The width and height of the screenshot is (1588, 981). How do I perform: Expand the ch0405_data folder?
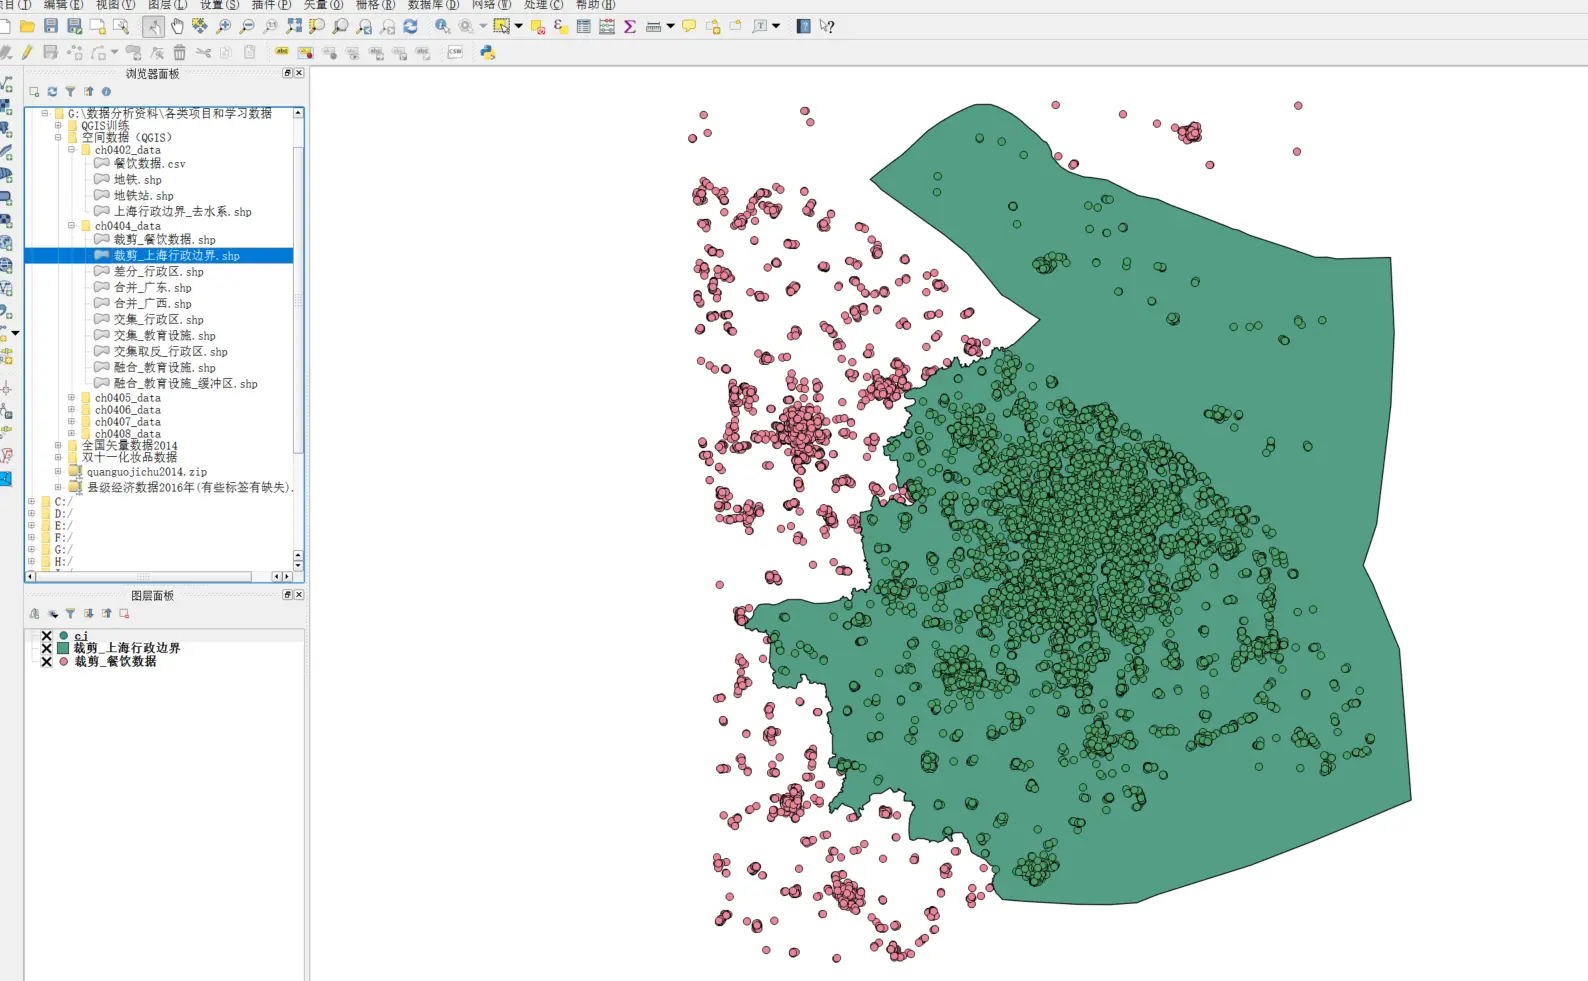(71, 398)
